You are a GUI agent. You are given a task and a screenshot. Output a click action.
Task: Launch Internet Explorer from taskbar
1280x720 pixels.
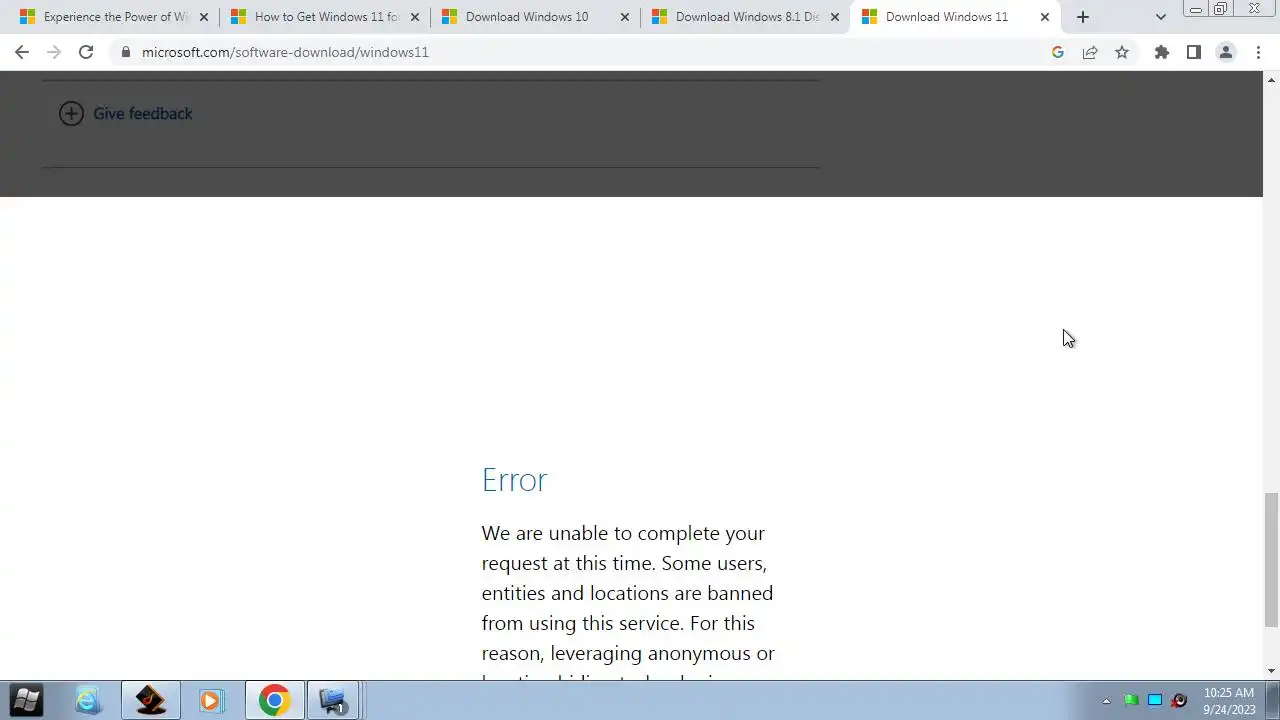pyautogui.click(x=88, y=700)
